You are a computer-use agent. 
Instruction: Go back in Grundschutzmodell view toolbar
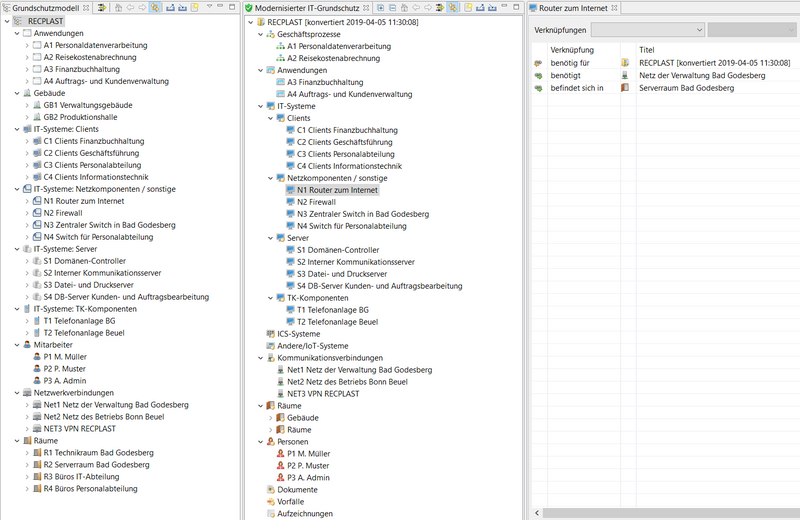point(130,8)
